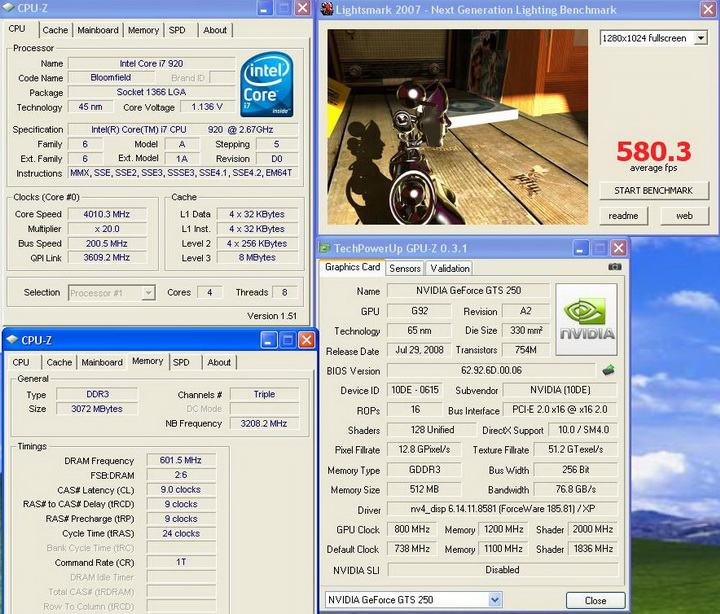This screenshot has width=720, height=614.
Task: Select About tab in lower CPU-Z window
Action: tap(219, 362)
